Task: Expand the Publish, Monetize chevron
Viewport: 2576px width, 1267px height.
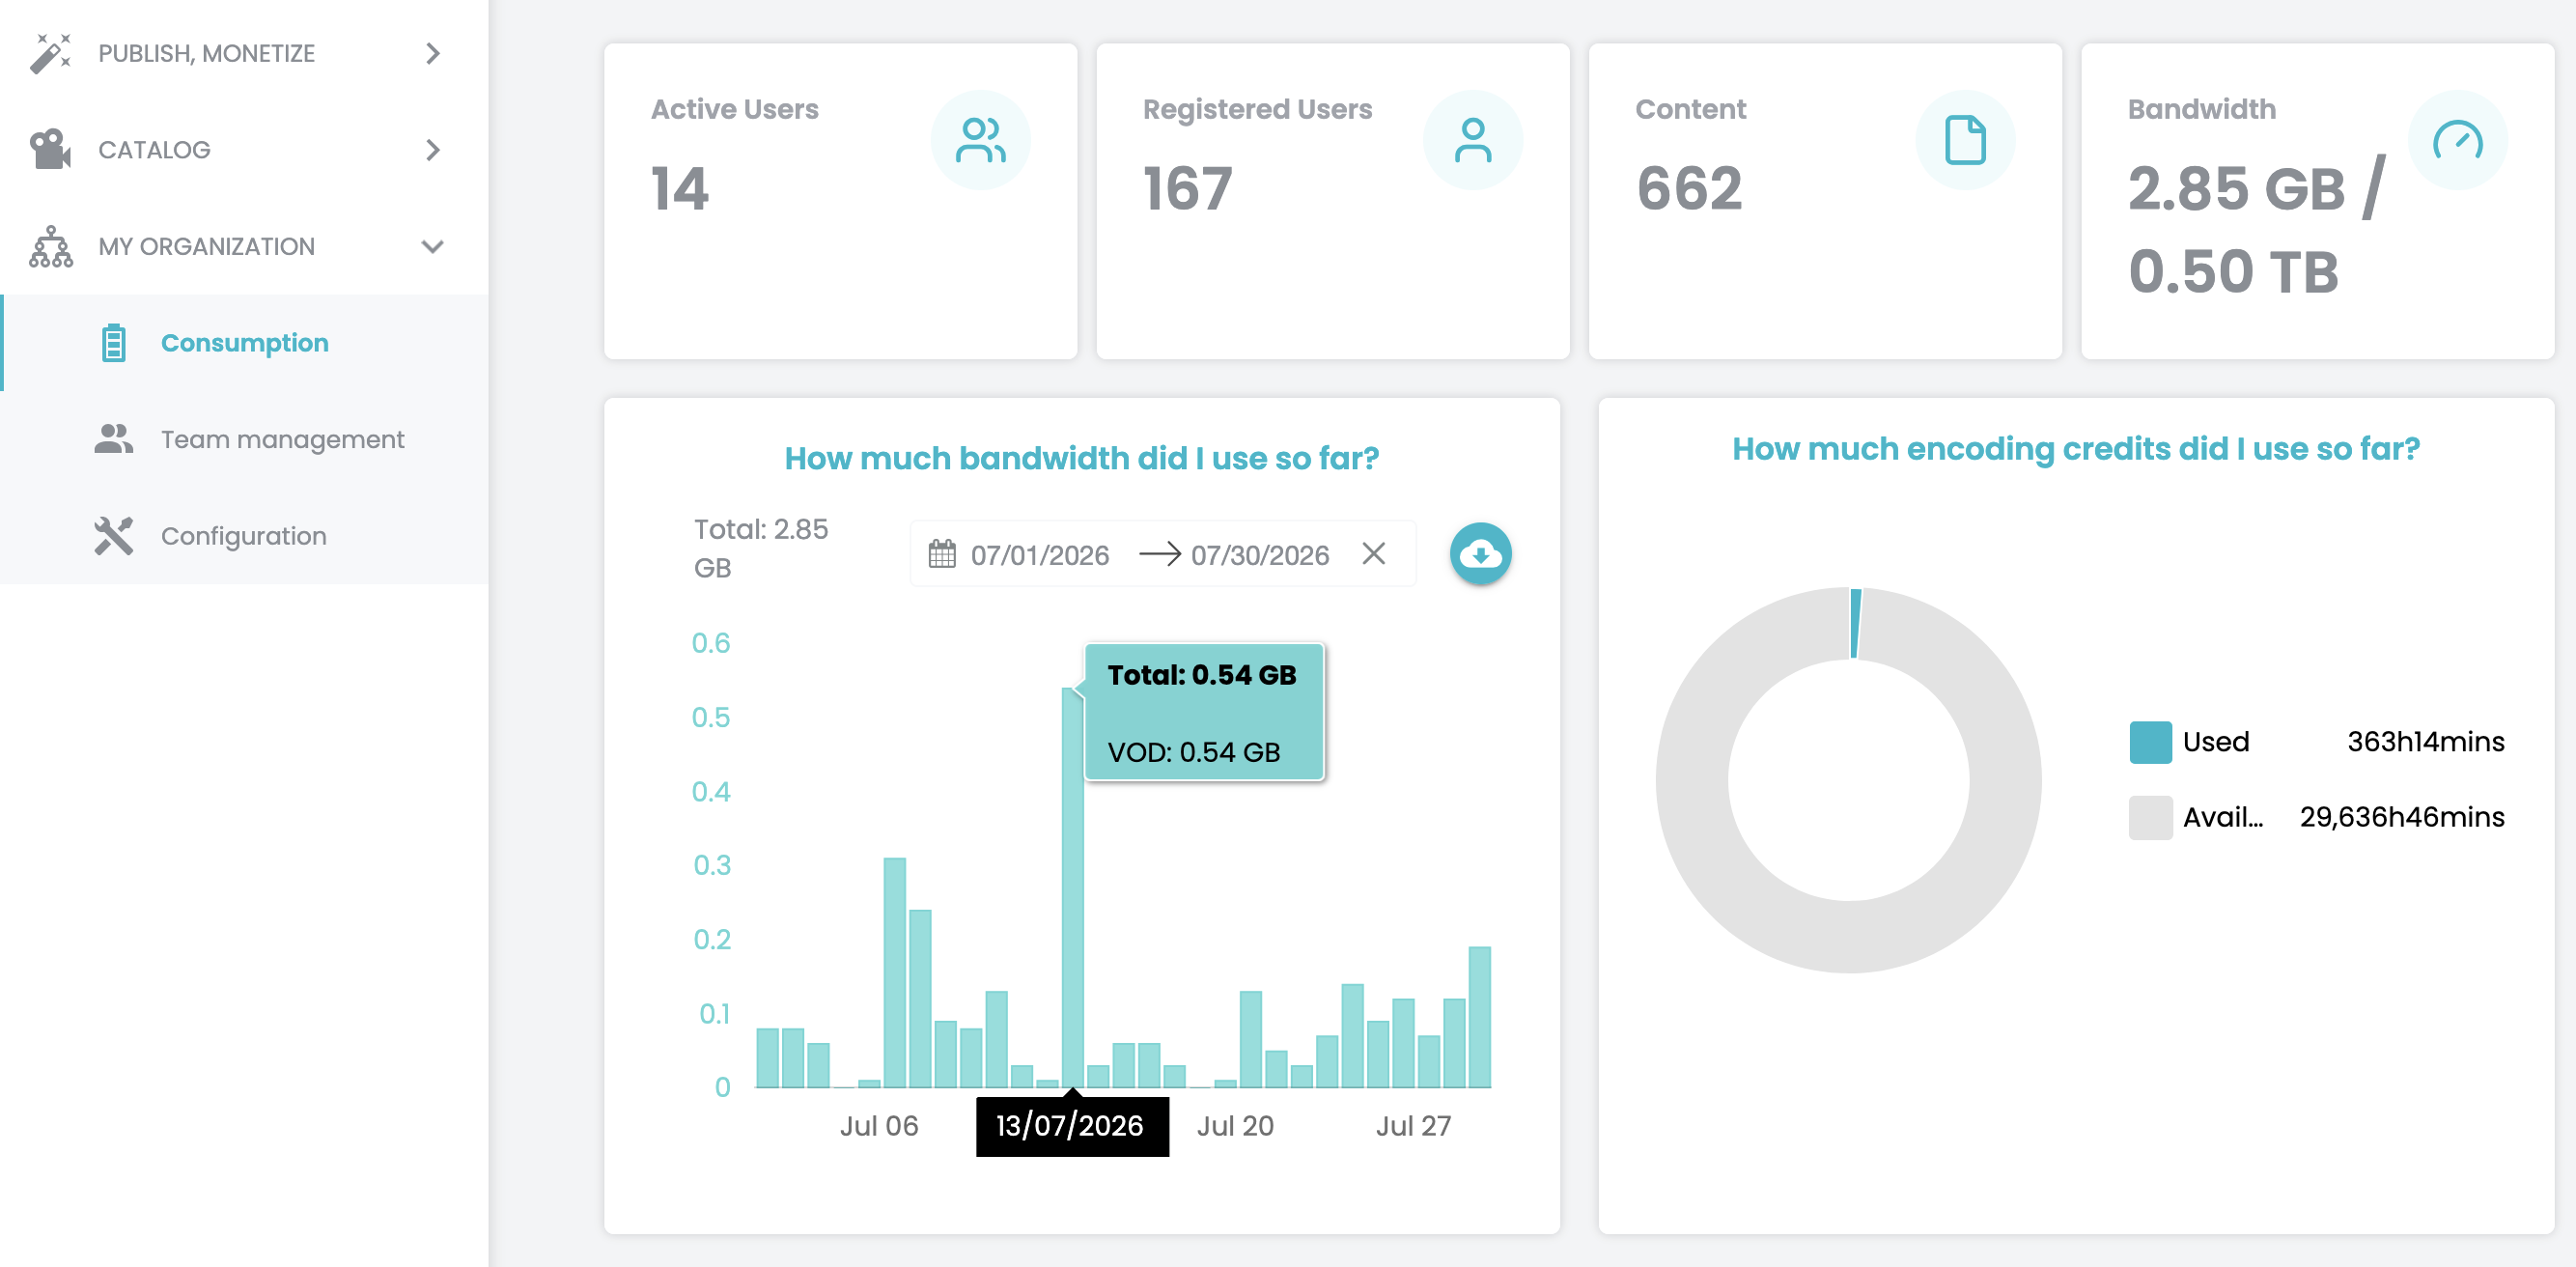Action: coord(433,53)
